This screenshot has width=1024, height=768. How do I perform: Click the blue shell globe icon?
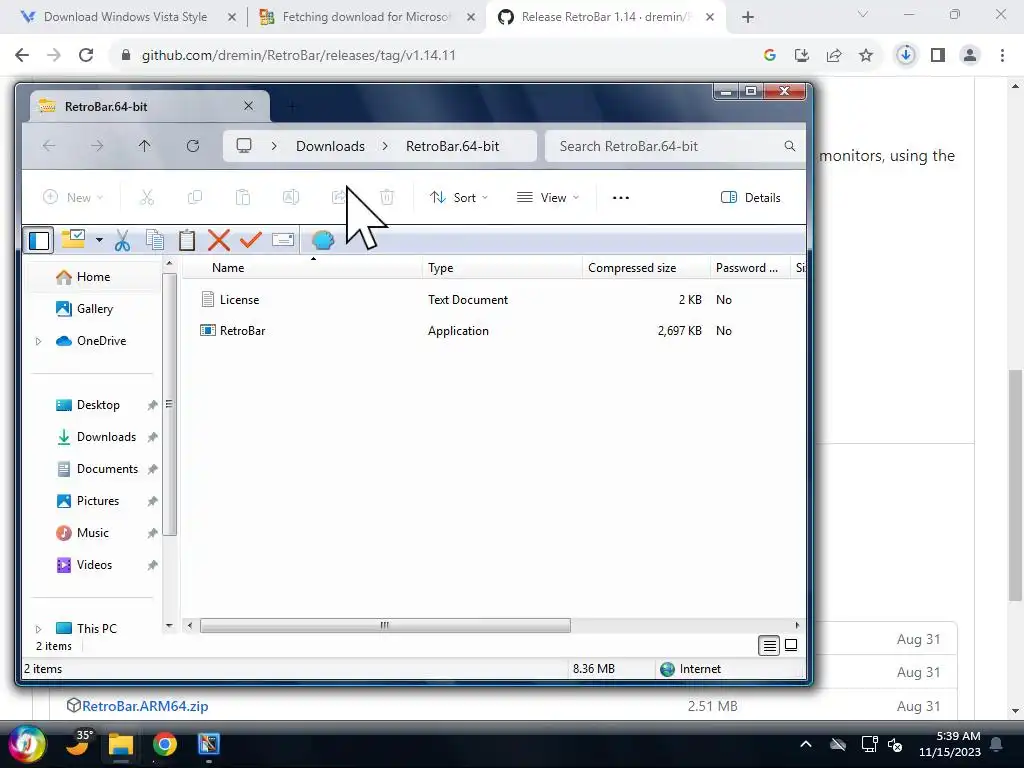click(323, 240)
